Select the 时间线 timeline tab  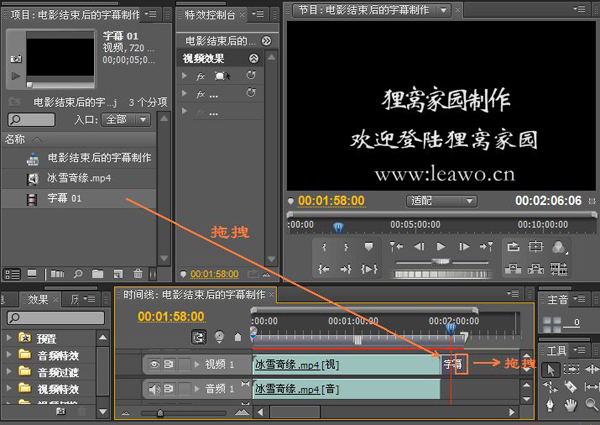(x=195, y=295)
